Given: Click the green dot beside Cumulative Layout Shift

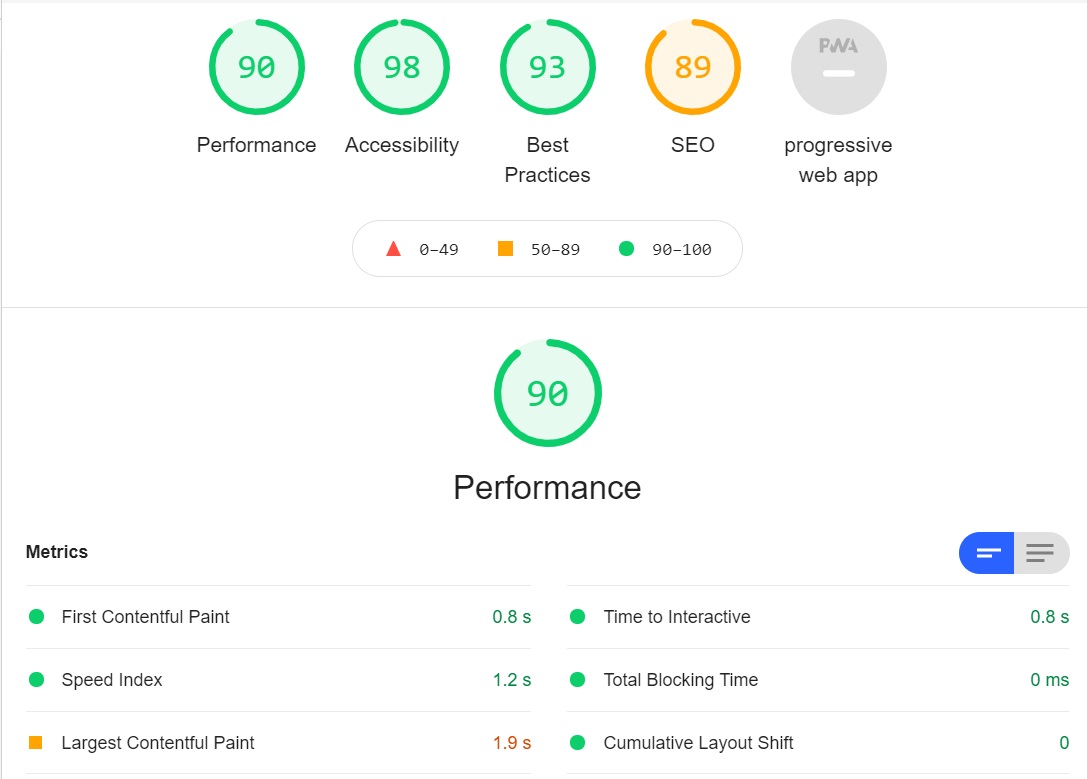Looking at the screenshot, I should (577, 743).
